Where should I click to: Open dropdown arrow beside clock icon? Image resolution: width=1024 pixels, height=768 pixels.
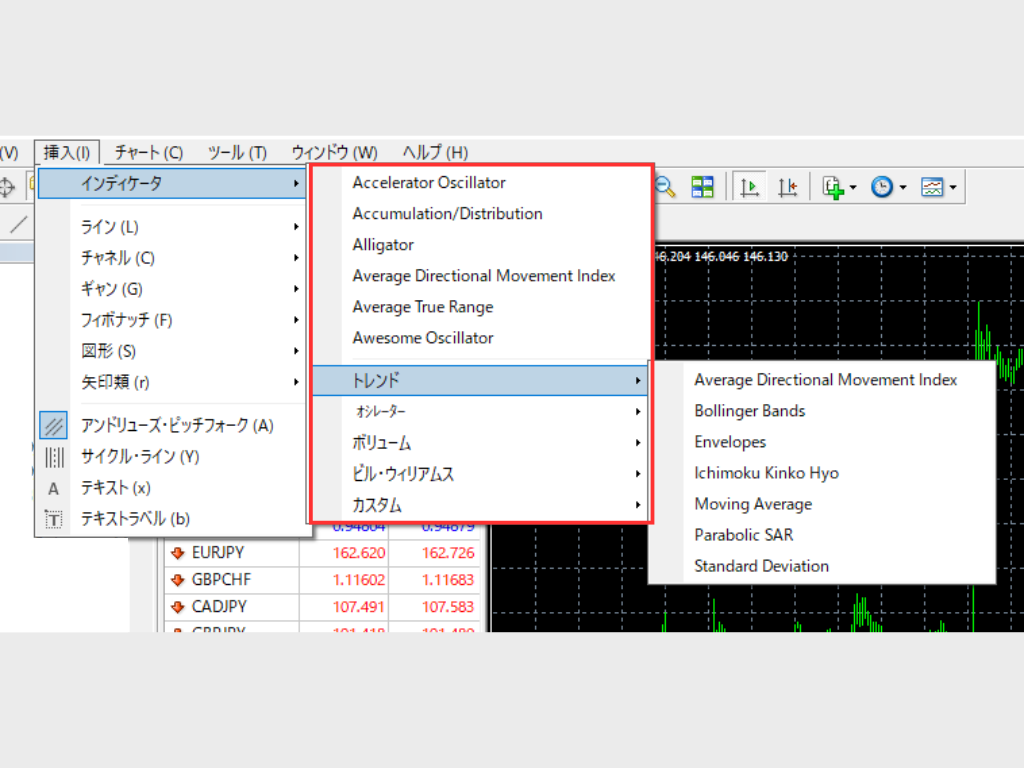pos(903,188)
